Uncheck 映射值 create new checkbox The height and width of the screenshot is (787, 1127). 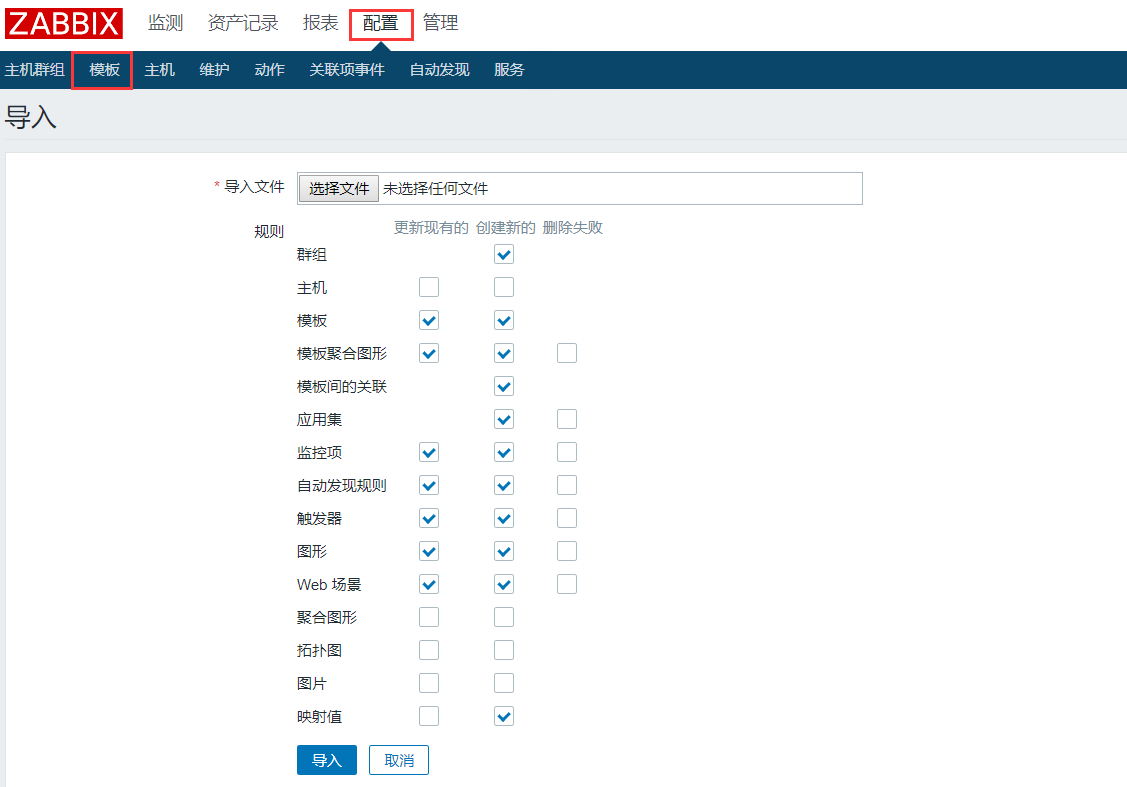(x=504, y=716)
